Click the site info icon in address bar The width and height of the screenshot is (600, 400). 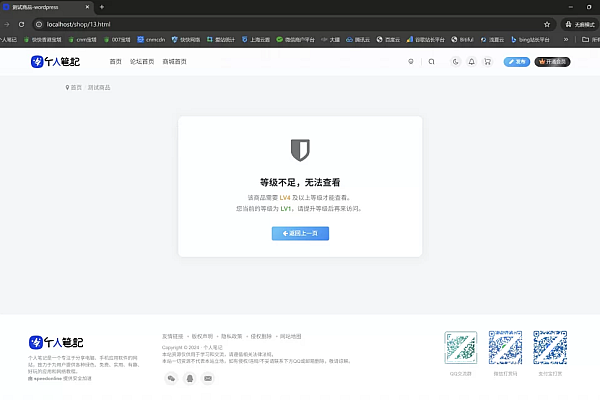(39, 24)
